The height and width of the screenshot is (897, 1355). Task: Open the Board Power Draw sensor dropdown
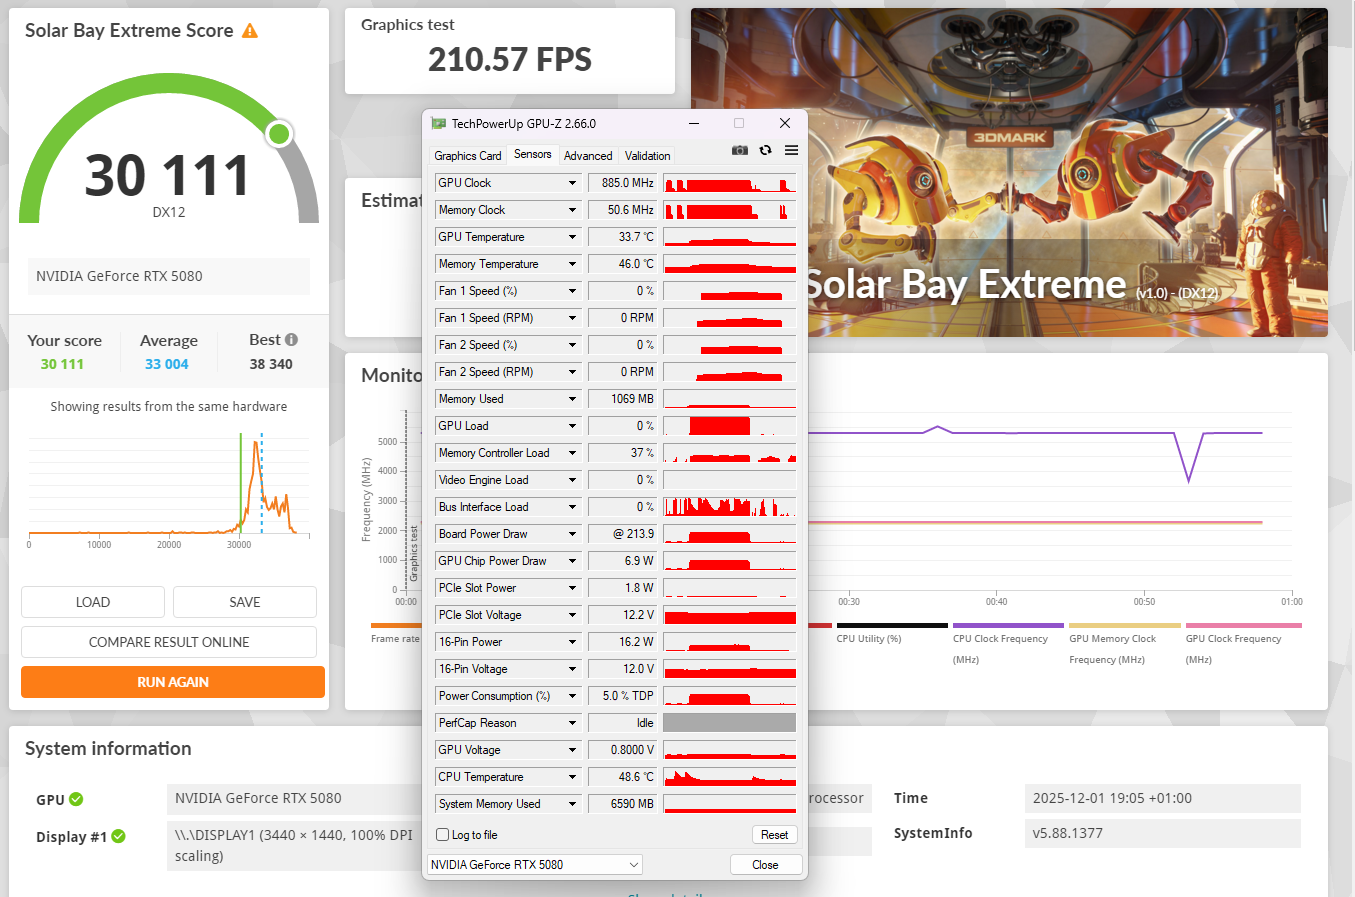point(572,534)
